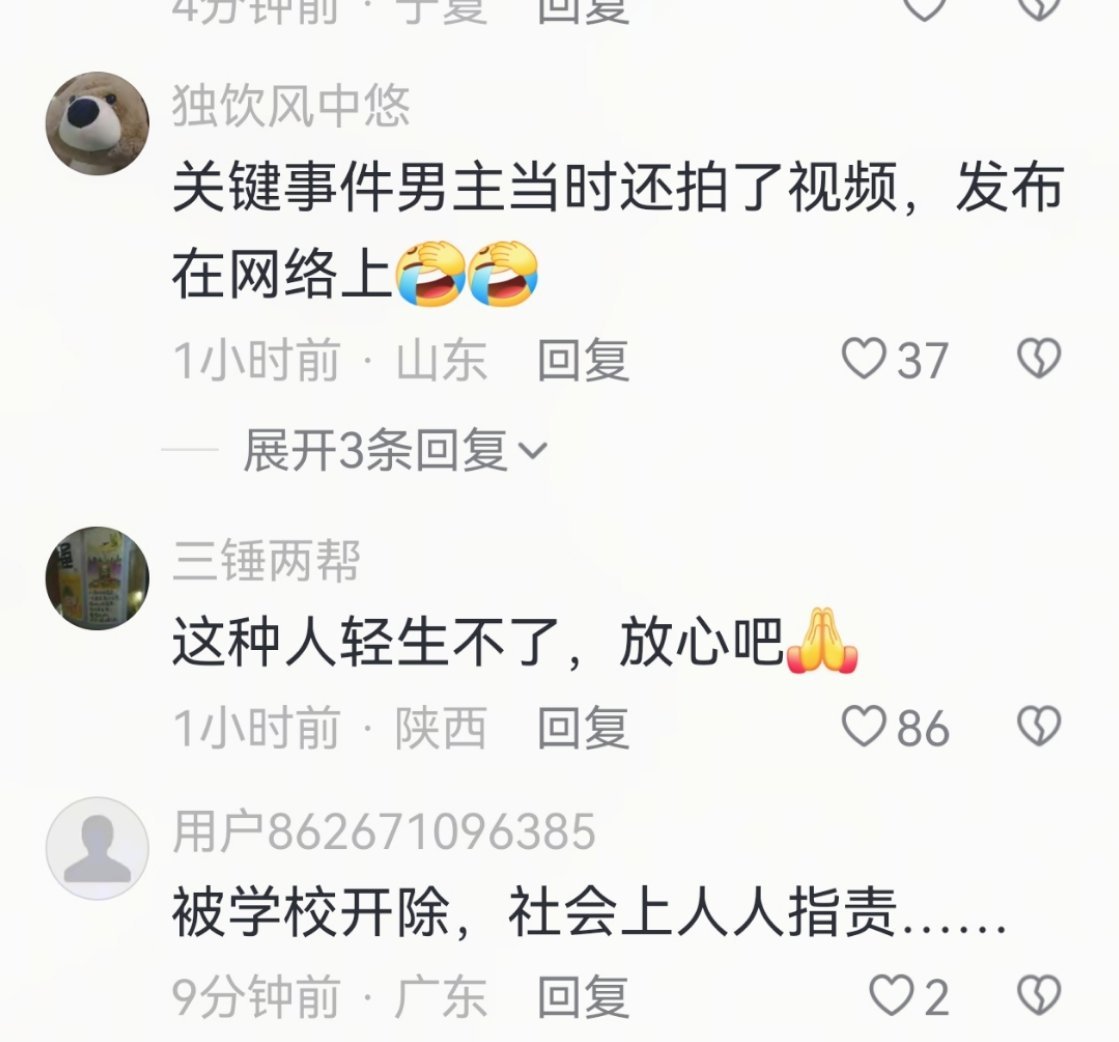This screenshot has width=1119, height=1042.
Task: Open username 三锤两帮
Action: pos(266,561)
